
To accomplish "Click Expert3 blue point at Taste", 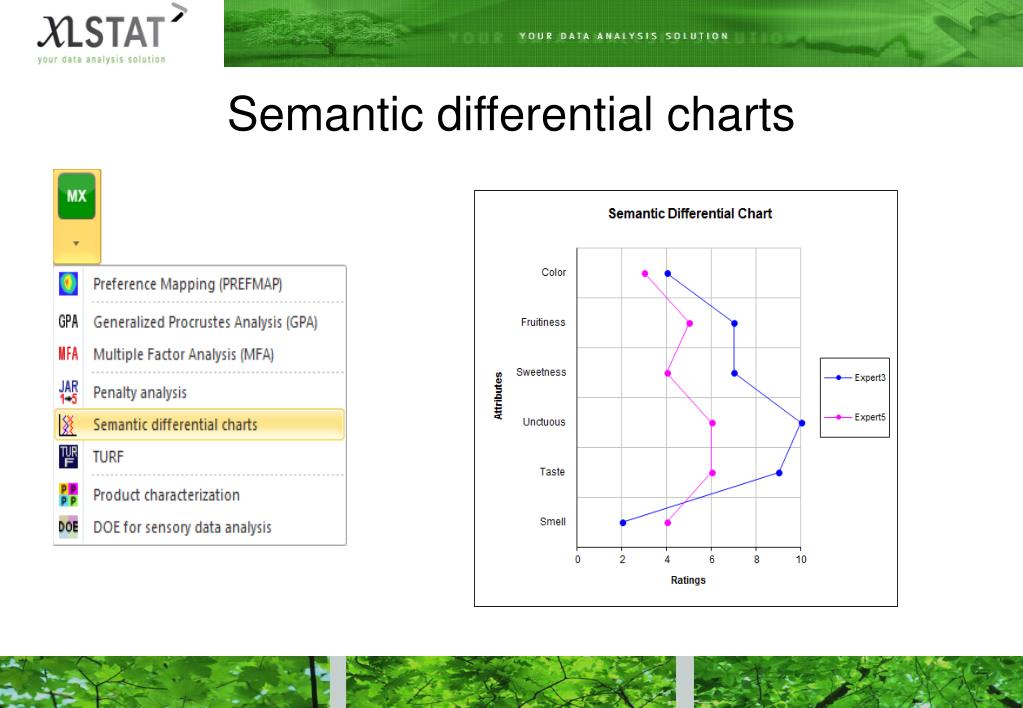I will pos(779,473).
